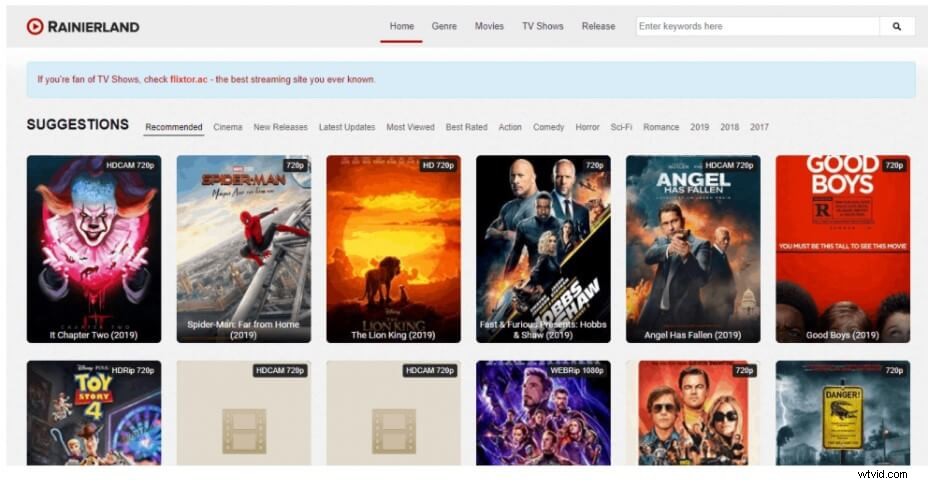Filter suggestions by Action

click(510, 127)
